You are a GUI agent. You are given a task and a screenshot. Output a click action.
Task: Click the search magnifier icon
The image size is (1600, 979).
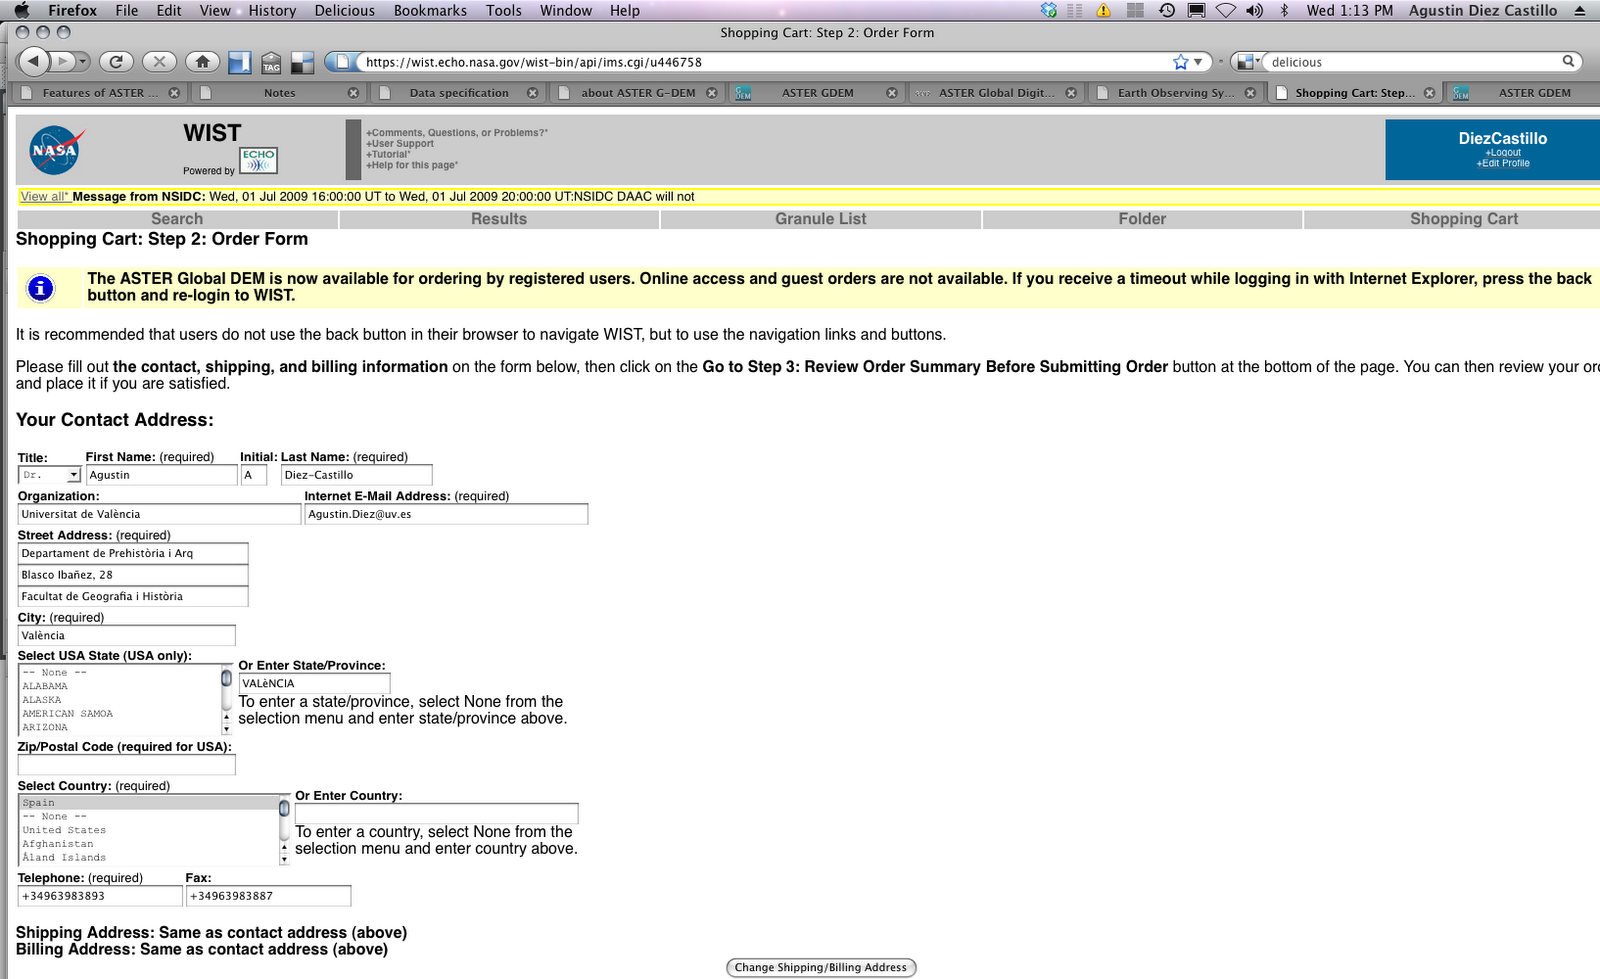(x=1569, y=62)
